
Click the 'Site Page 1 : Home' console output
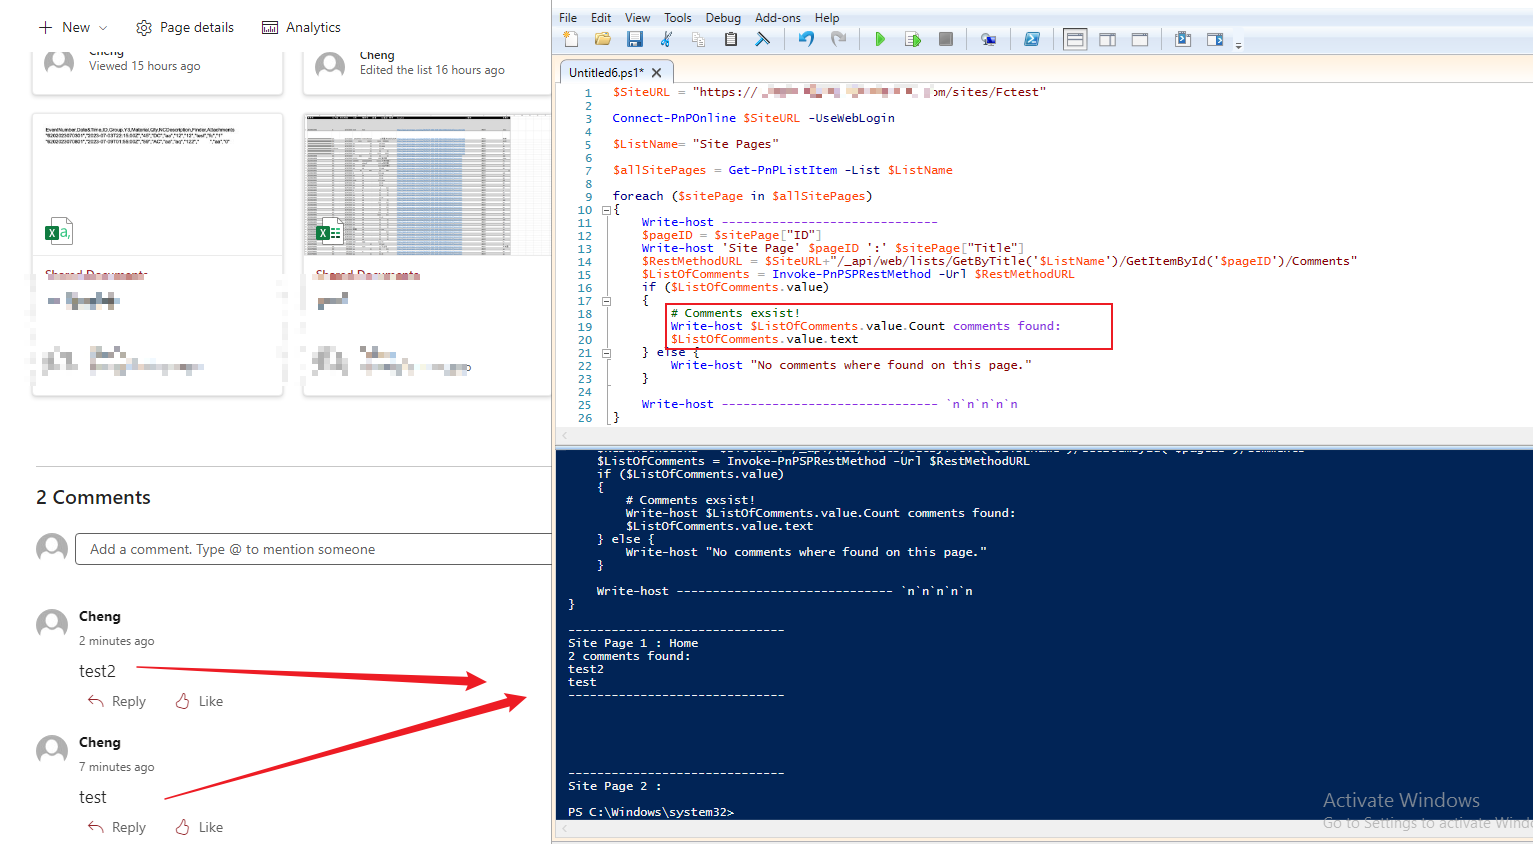click(633, 643)
